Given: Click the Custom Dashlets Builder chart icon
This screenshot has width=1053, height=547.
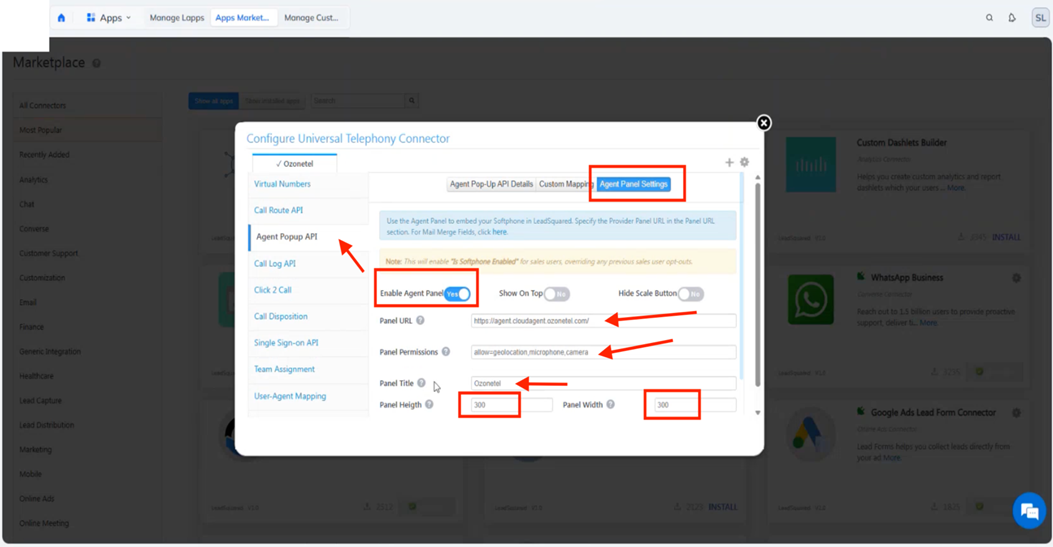Looking at the screenshot, I should tap(811, 164).
